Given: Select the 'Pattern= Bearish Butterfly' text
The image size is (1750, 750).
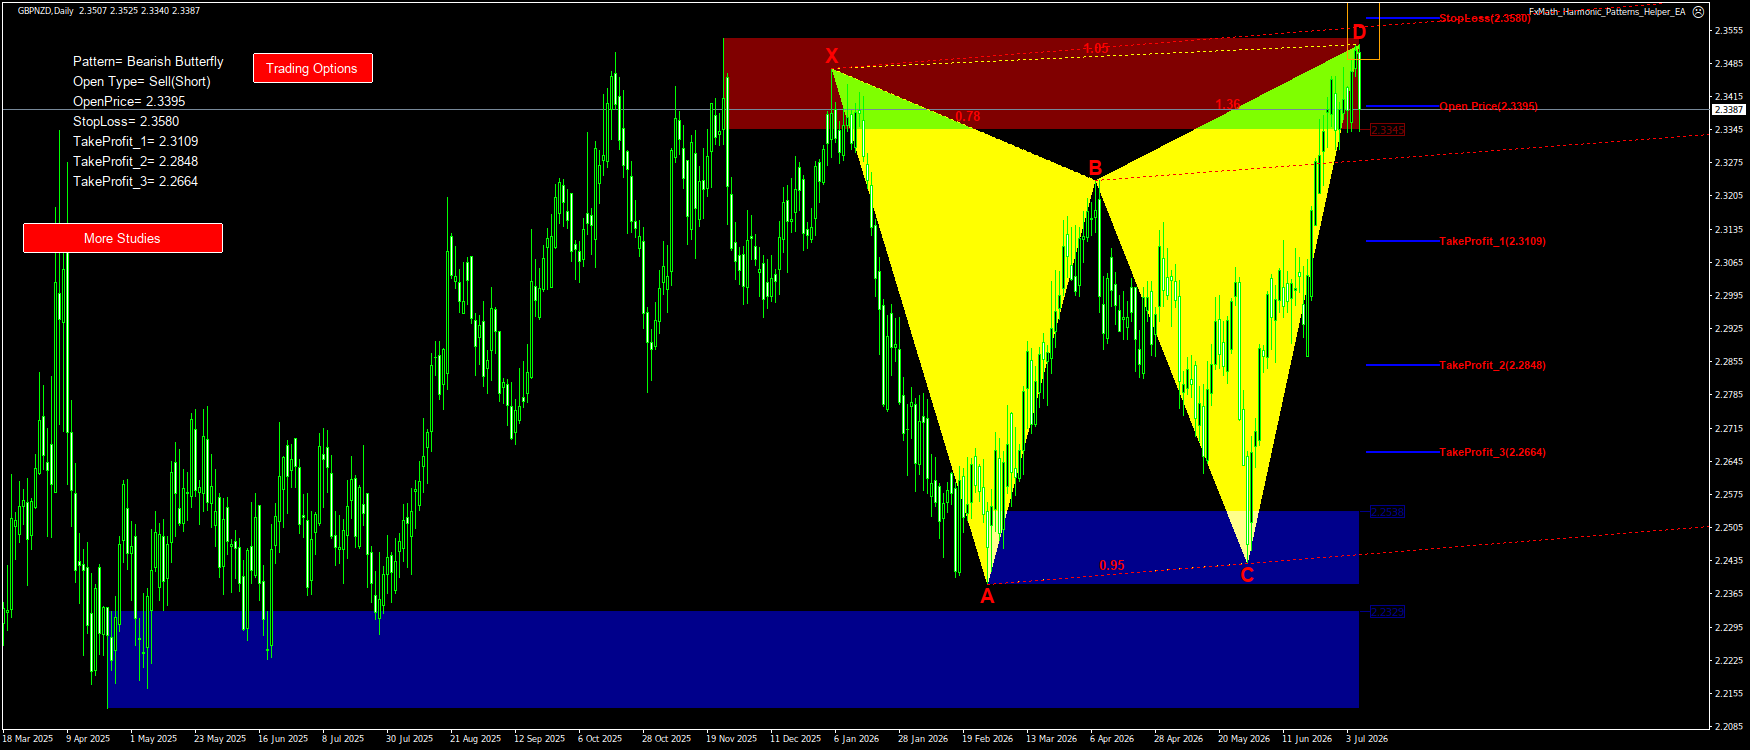Looking at the screenshot, I should pos(148,61).
